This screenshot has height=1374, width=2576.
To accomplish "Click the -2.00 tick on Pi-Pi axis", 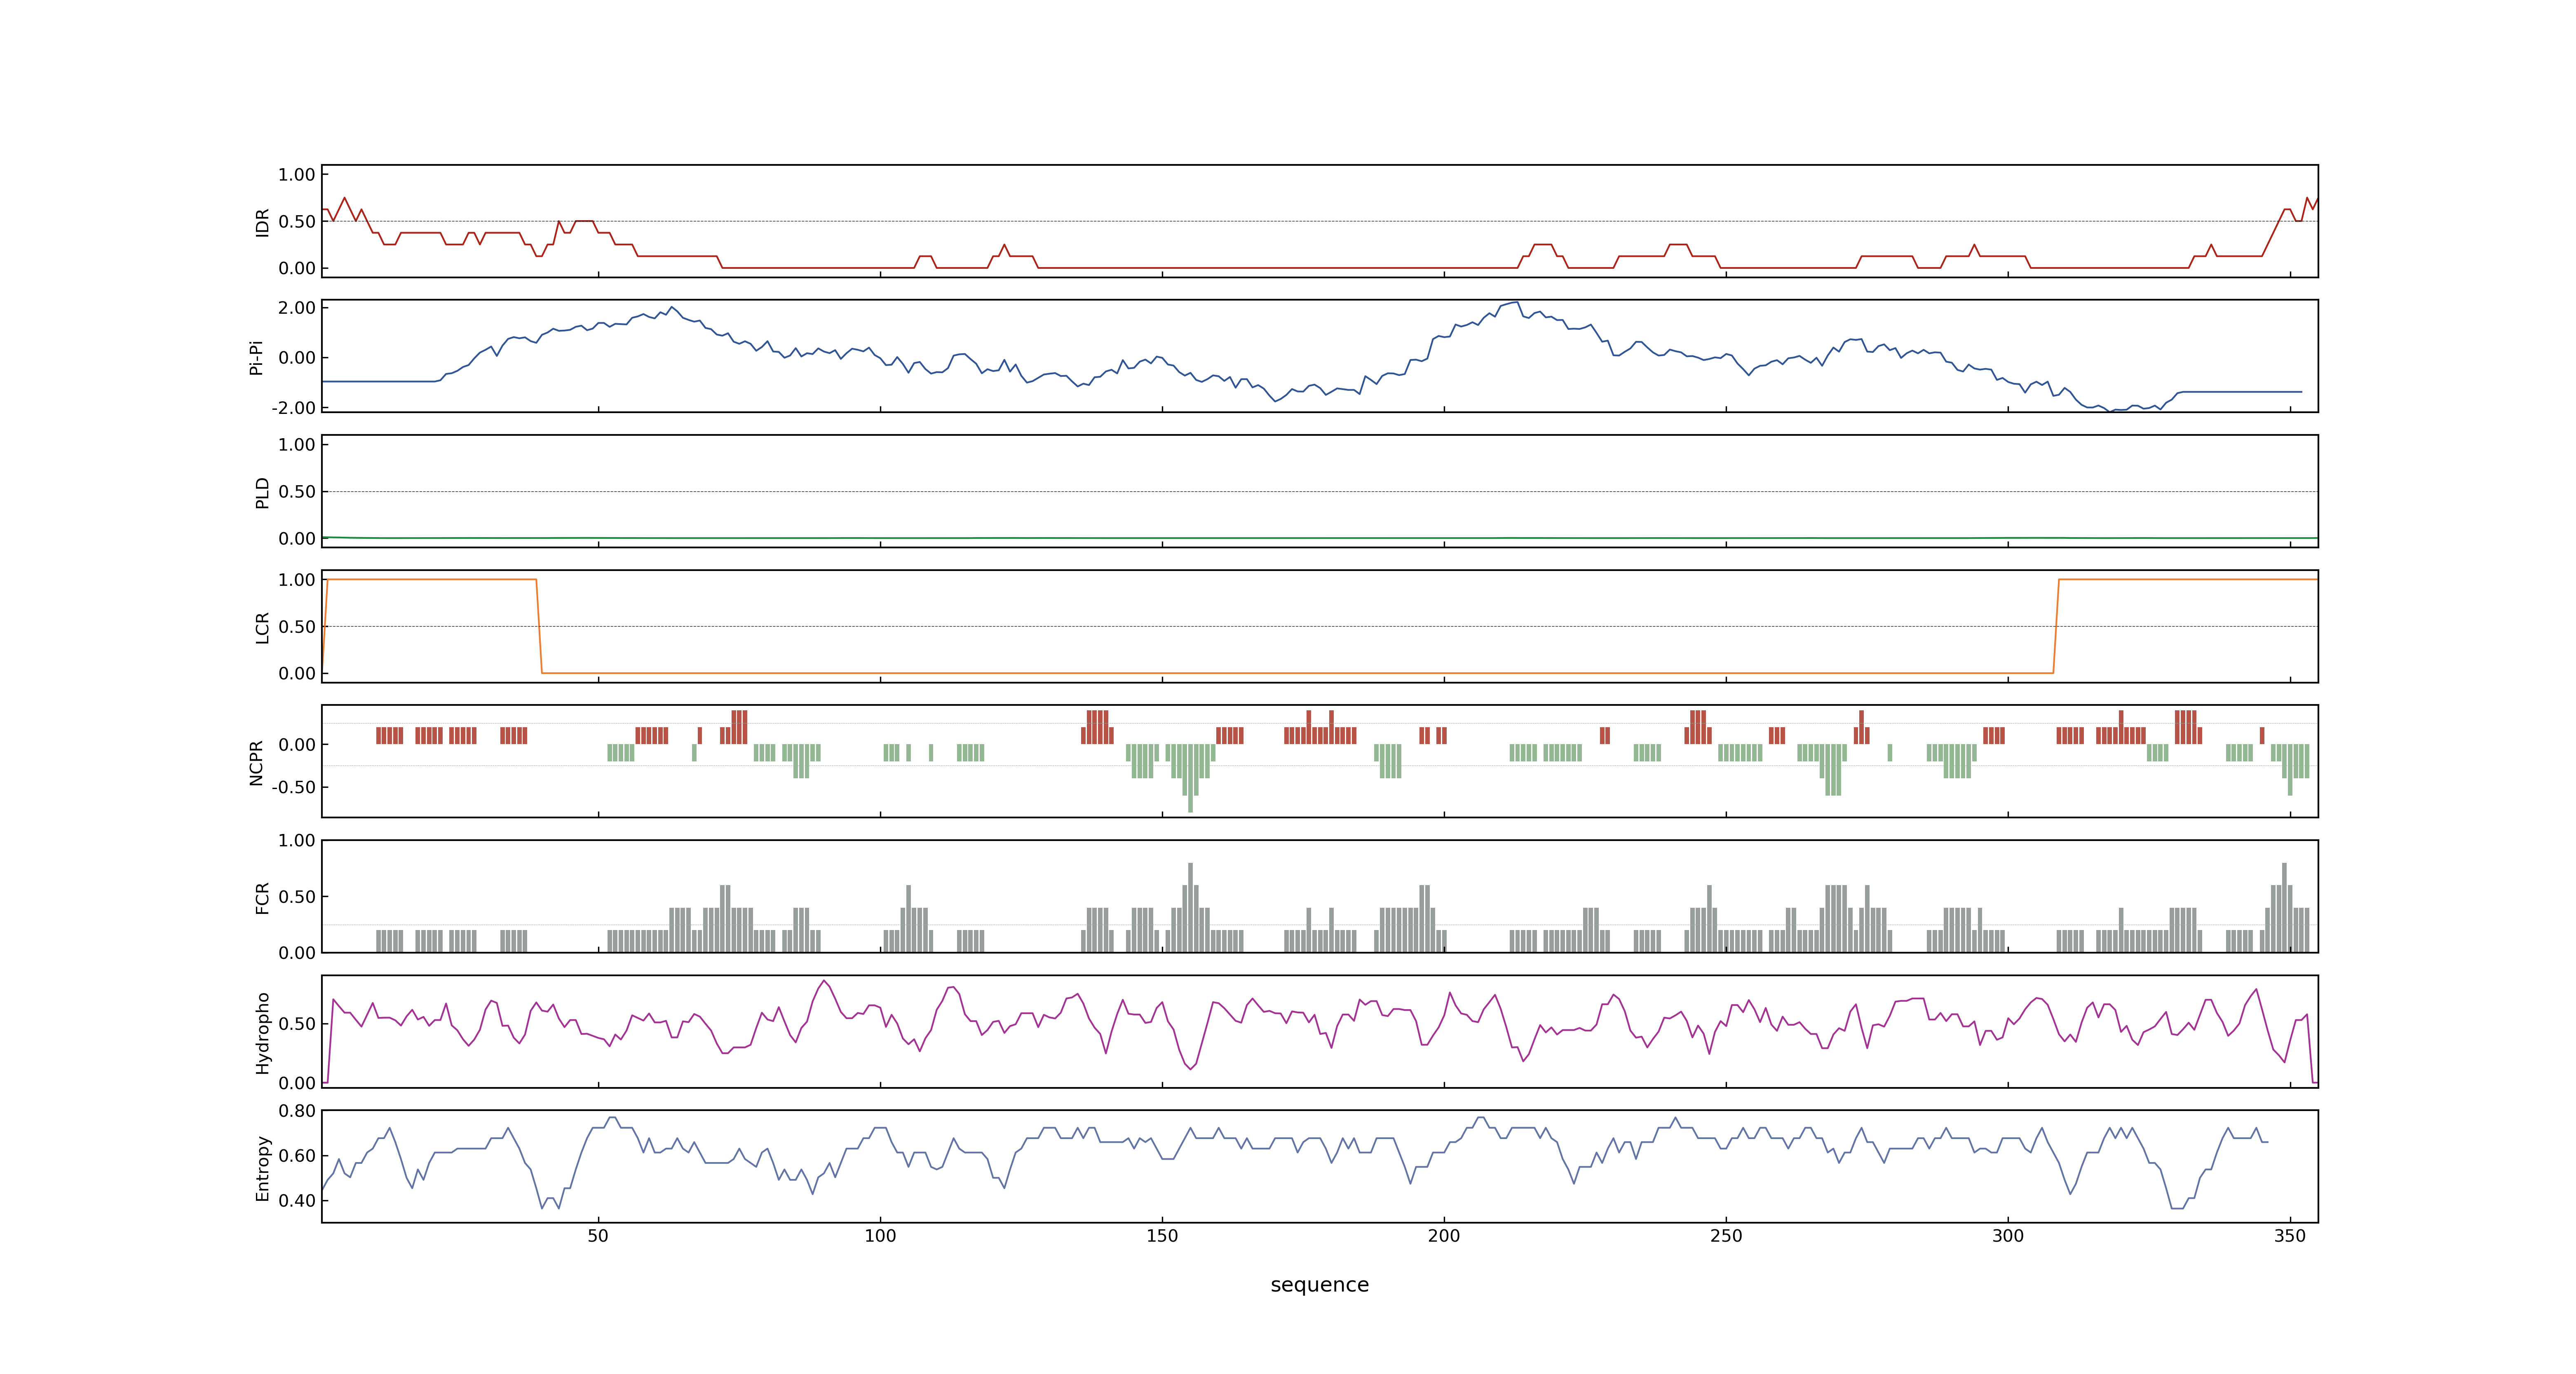I will (293, 408).
